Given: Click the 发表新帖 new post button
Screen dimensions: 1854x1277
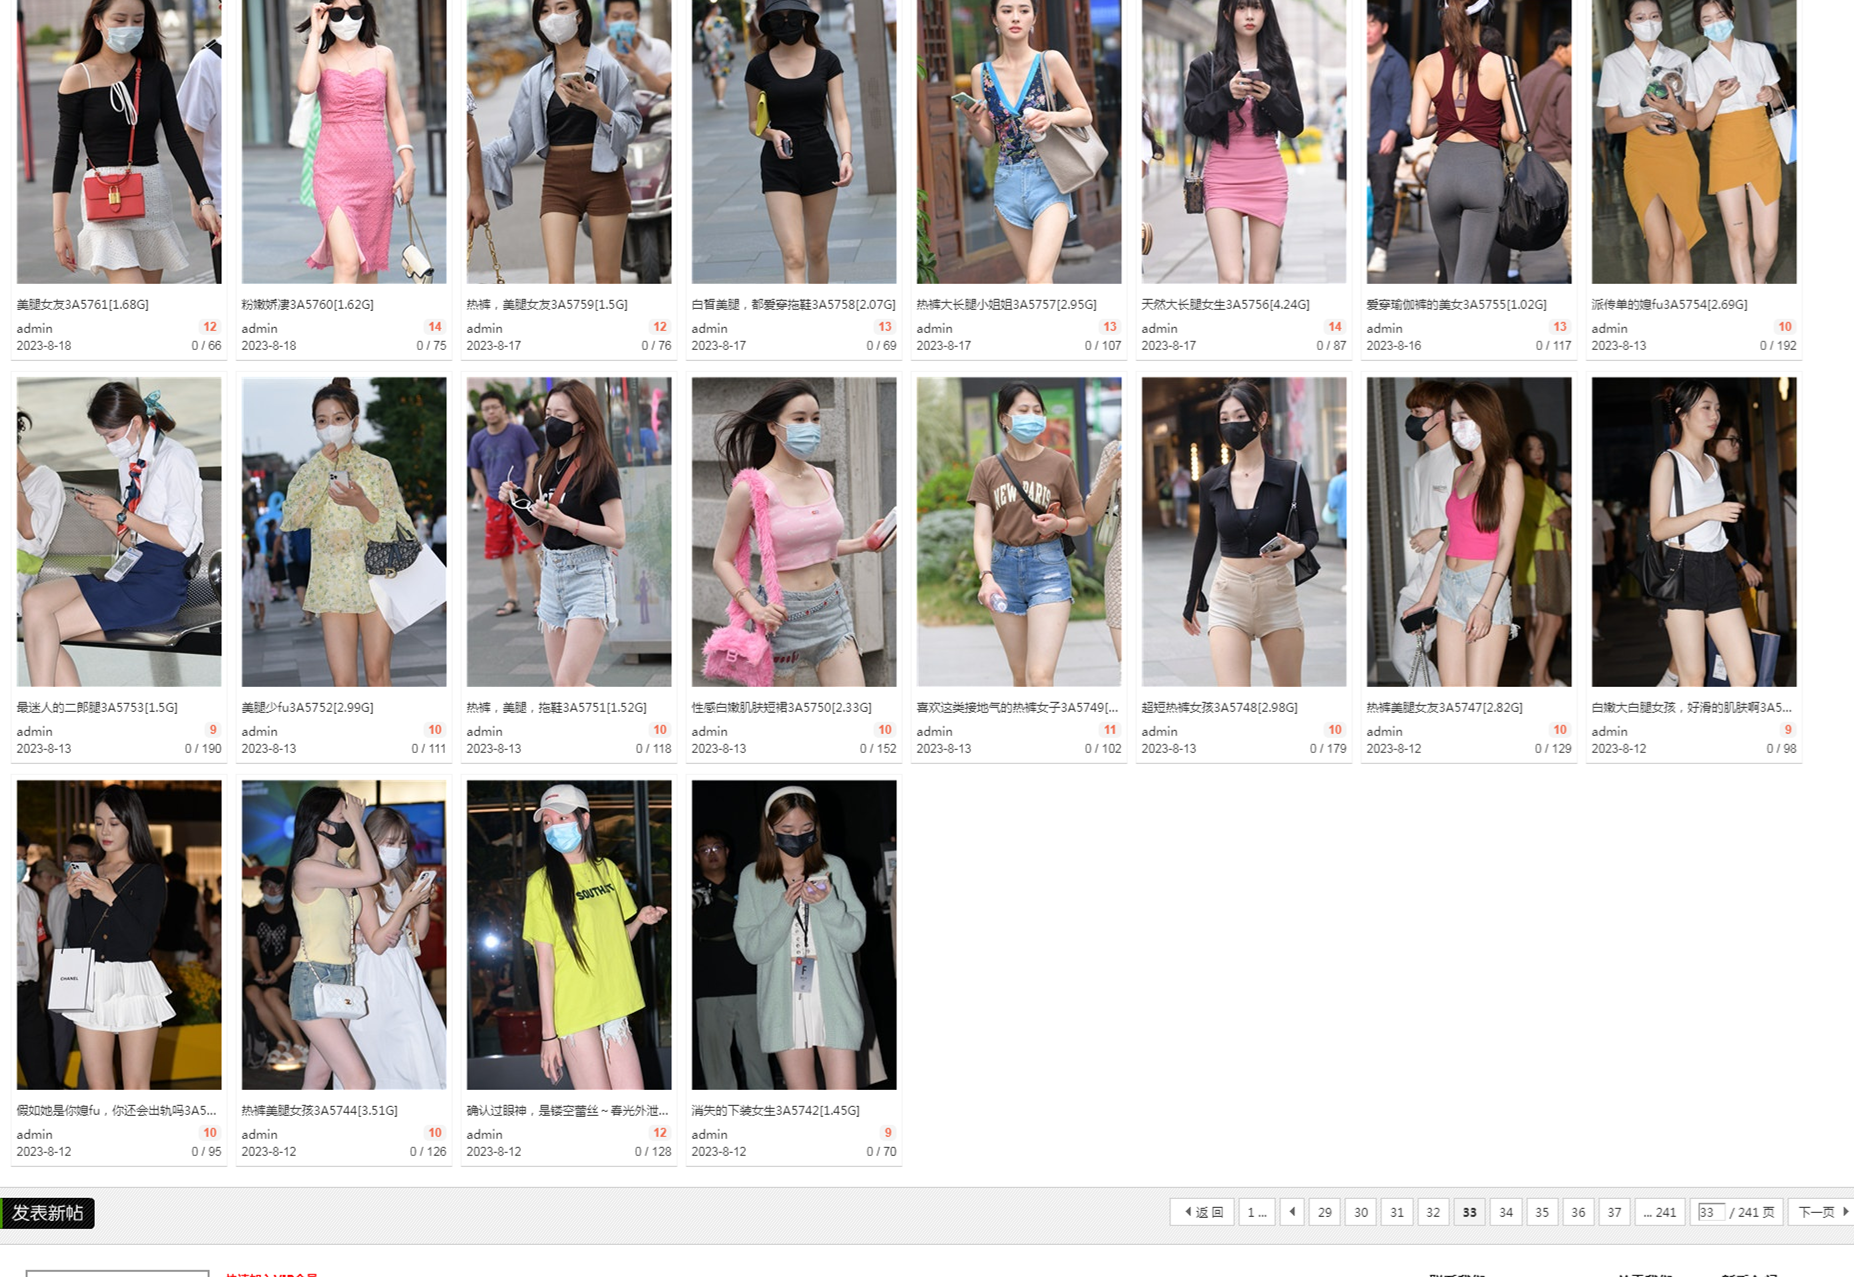Looking at the screenshot, I should (48, 1213).
